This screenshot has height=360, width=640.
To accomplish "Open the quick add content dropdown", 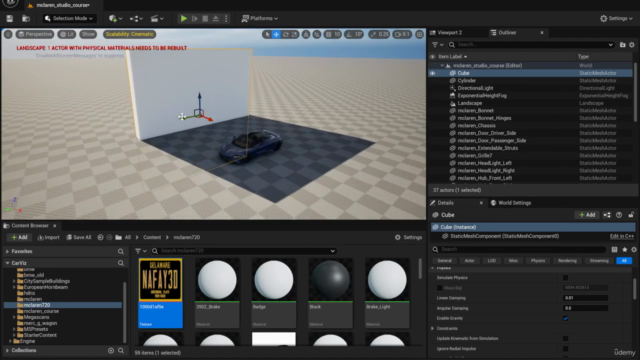I will [x=116, y=18].
